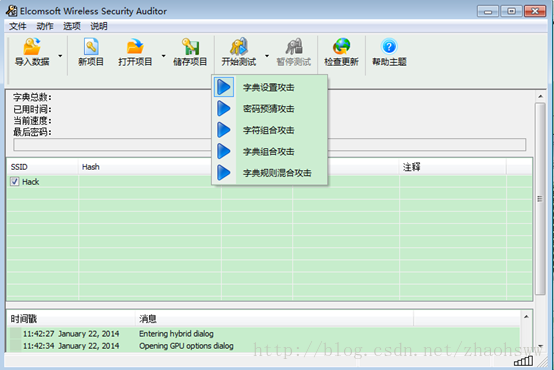
Task: Choose 字典设置攻击 from the menu
Action: (x=269, y=87)
